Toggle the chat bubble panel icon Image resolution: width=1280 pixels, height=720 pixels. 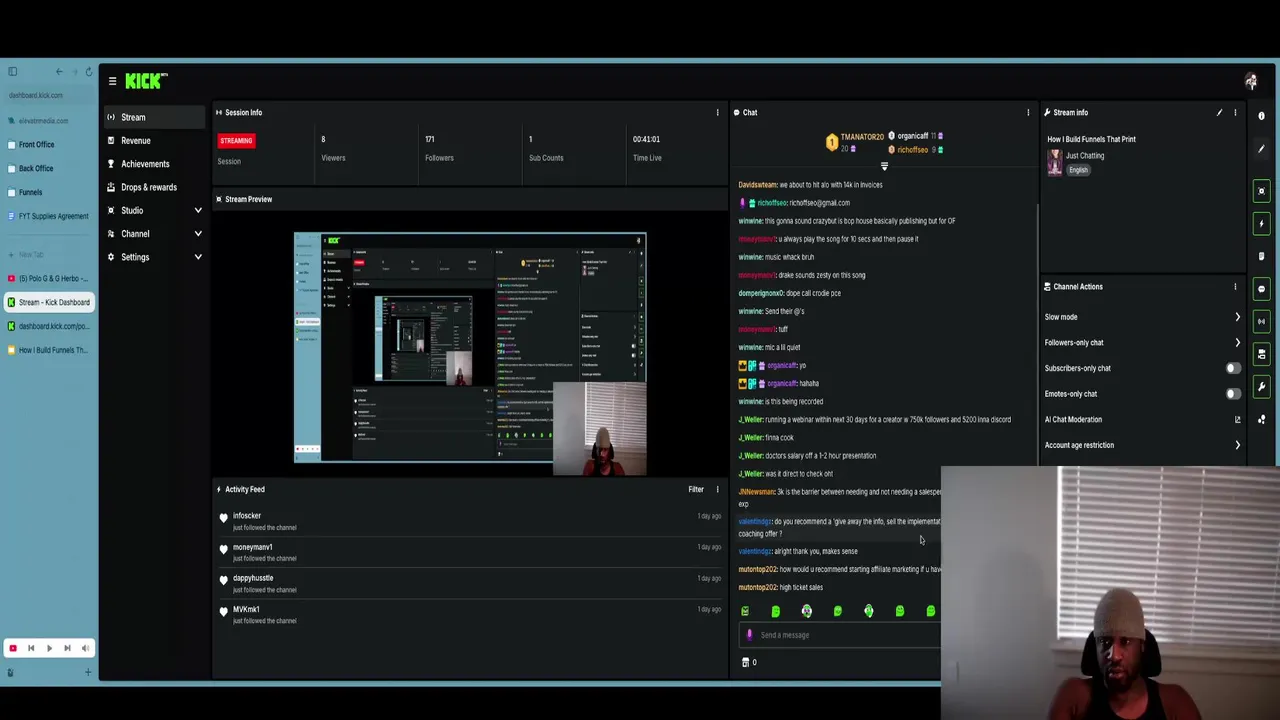click(x=1261, y=289)
